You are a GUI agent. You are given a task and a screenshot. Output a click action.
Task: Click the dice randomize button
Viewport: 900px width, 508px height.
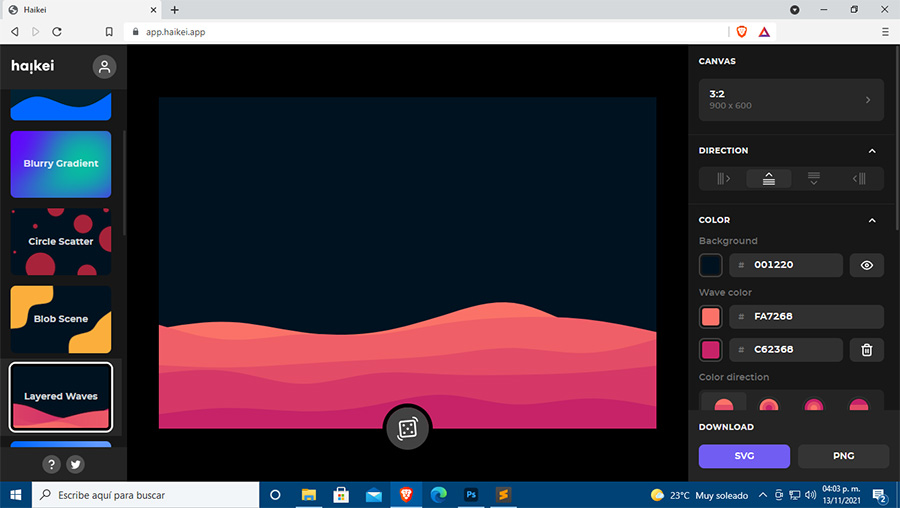(408, 429)
